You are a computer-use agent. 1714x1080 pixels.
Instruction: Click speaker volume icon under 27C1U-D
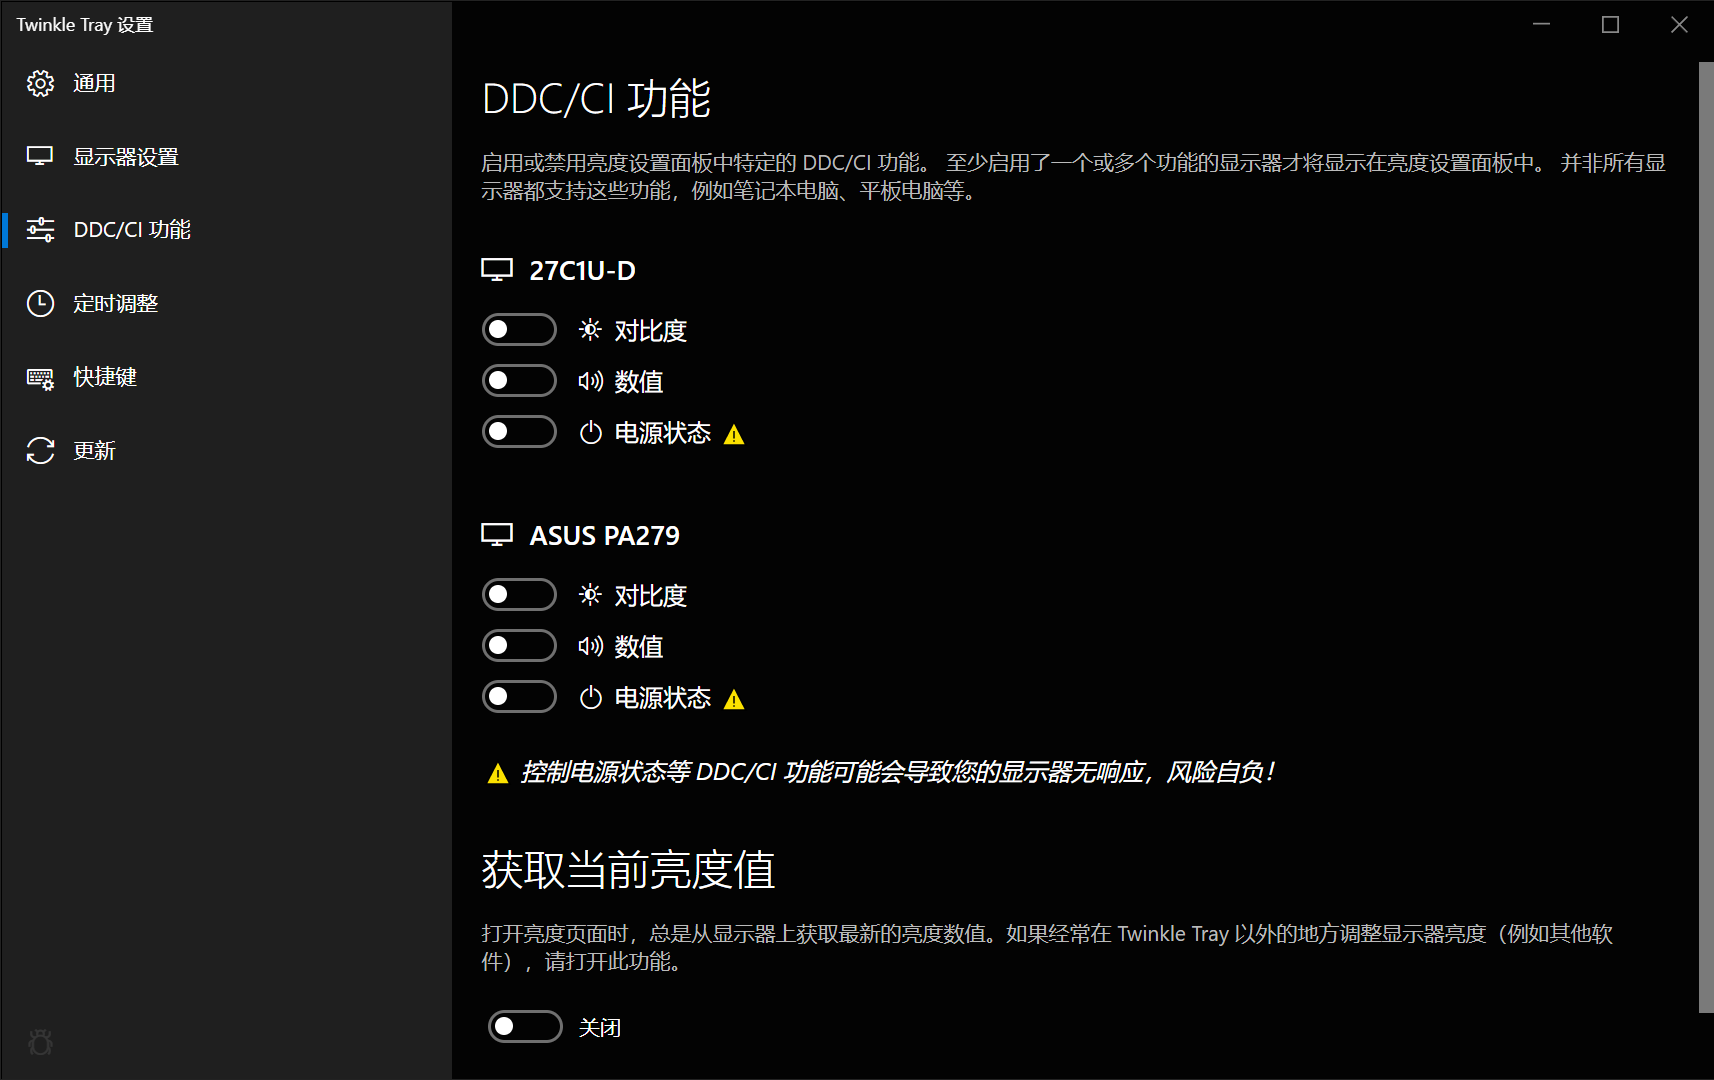590,381
